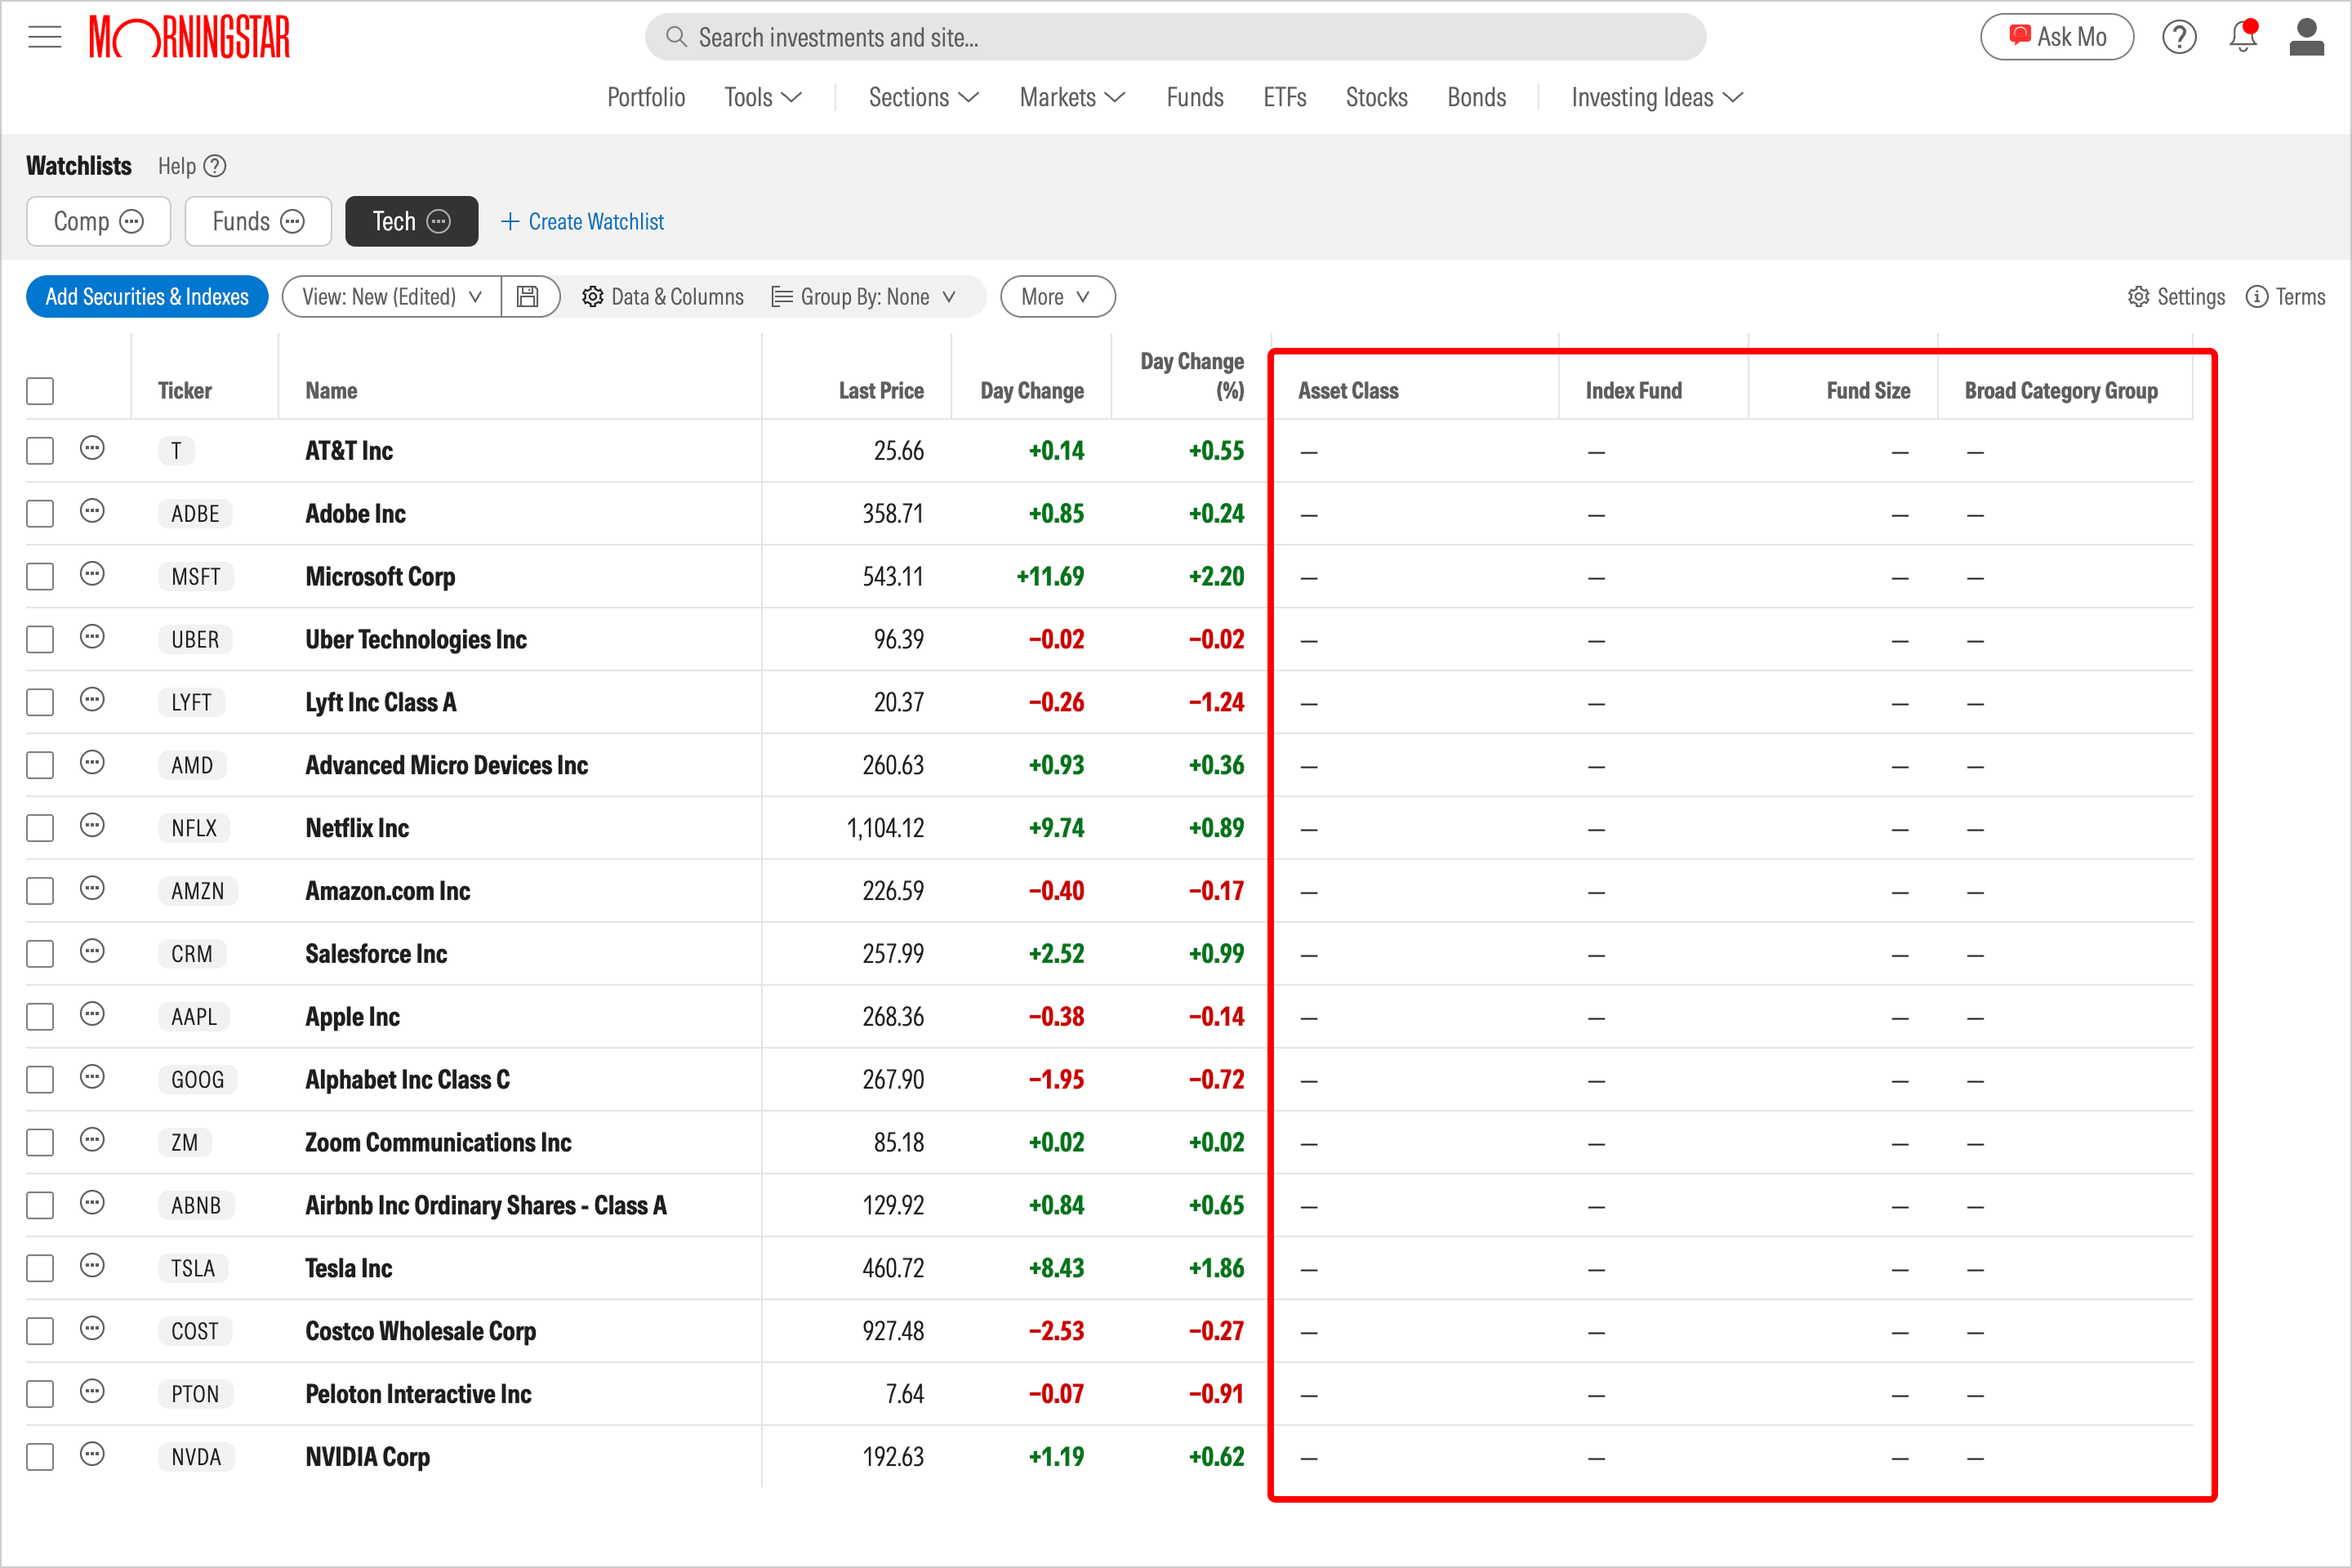This screenshot has width=2352, height=1568.
Task: Click the save view floppy disk icon
Action: (x=528, y=297)
